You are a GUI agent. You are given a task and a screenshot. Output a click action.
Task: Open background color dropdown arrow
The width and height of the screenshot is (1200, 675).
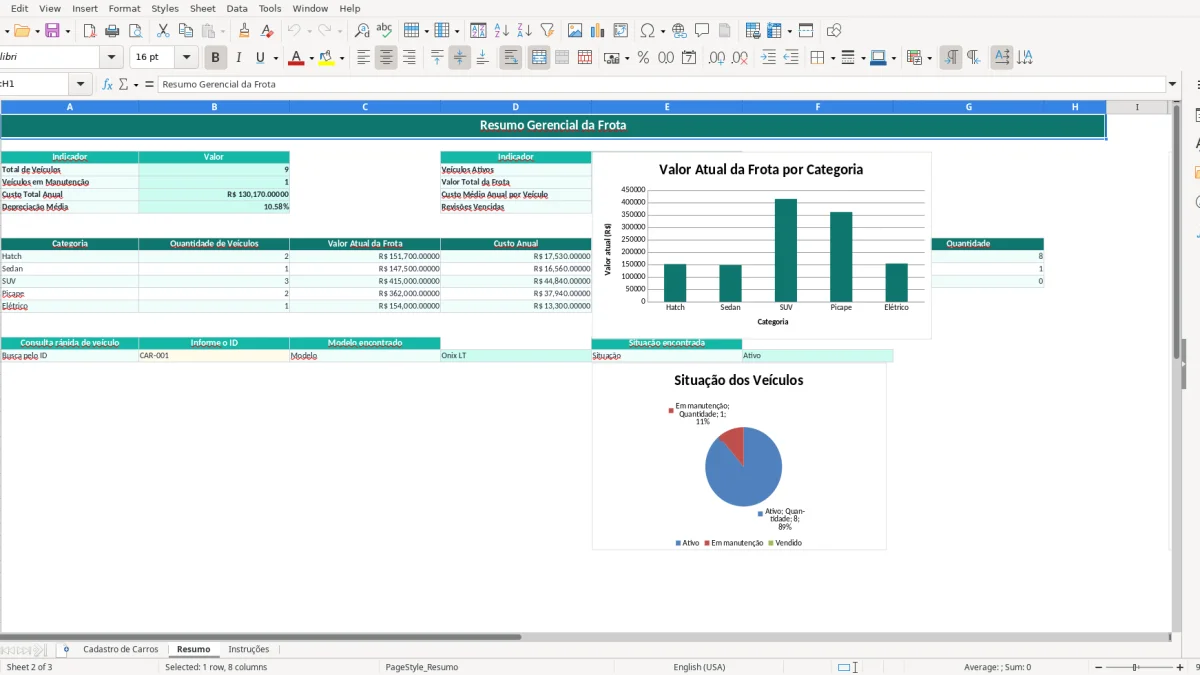[x=342, y=58]
